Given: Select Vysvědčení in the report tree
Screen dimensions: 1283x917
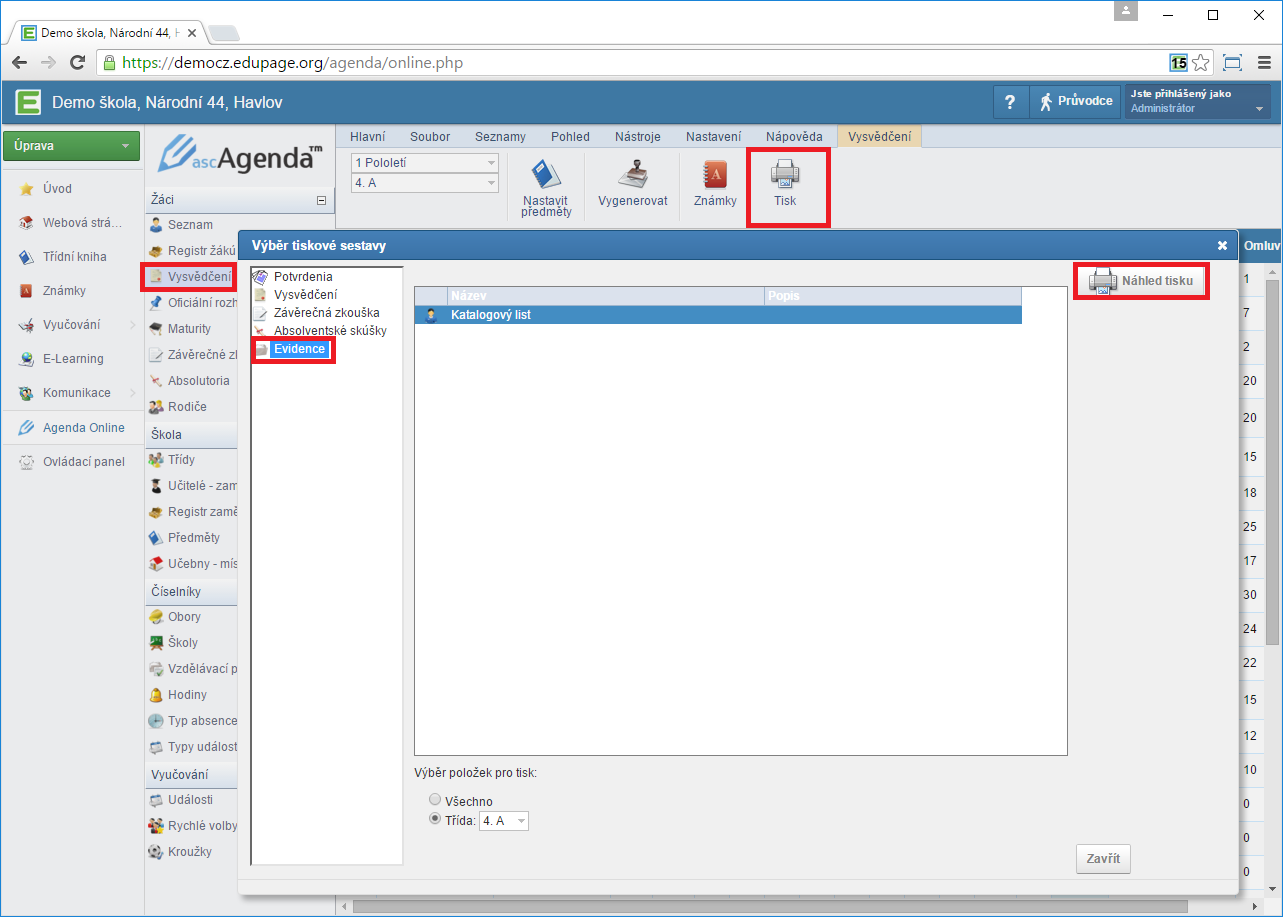Looking at the screenshot, I should point(305,295).
